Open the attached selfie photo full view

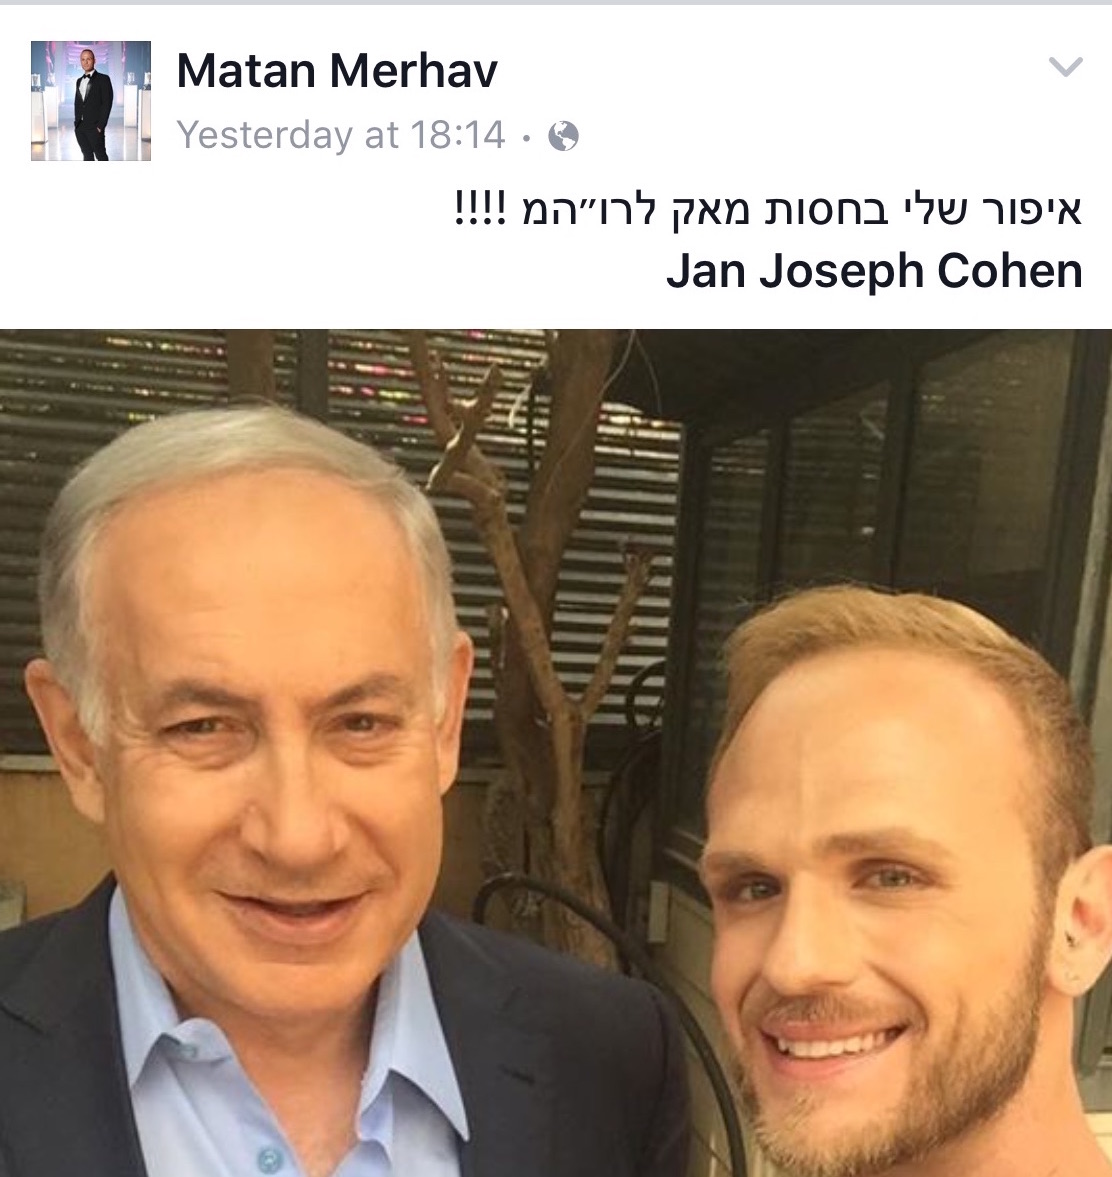[x=556, y=753]
